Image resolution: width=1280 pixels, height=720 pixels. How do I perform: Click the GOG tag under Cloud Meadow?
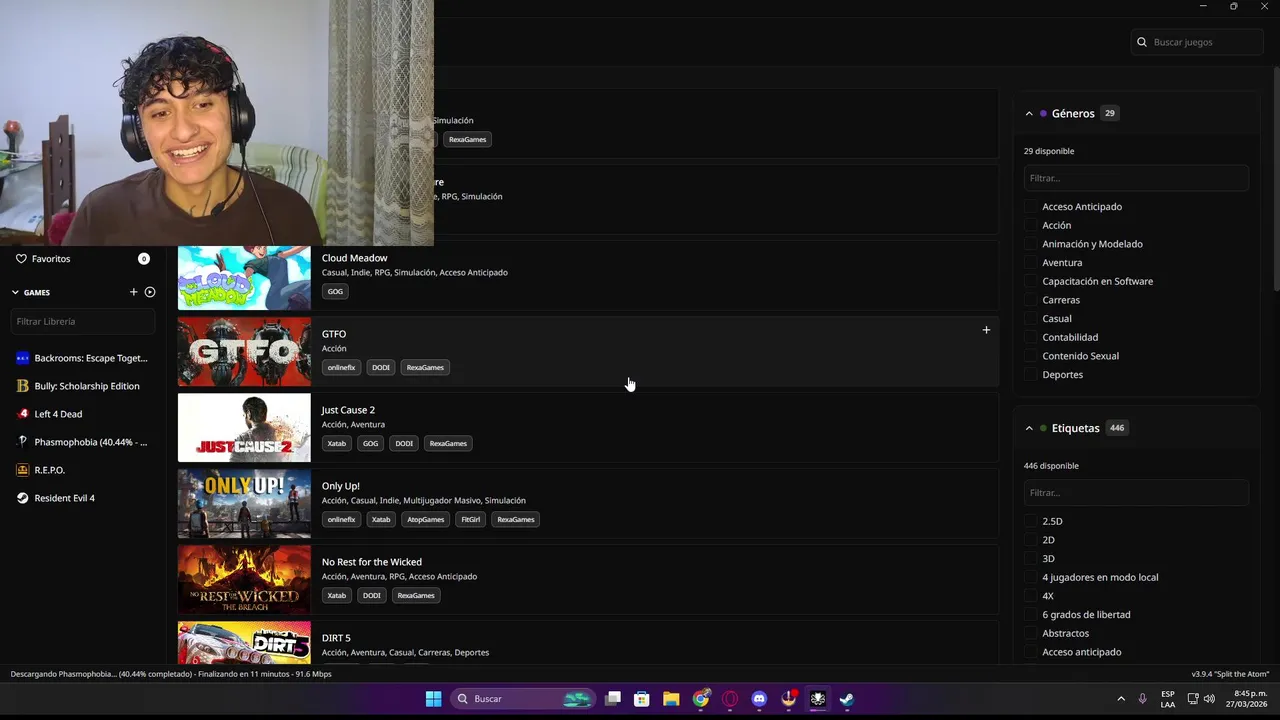coord(335,291)
